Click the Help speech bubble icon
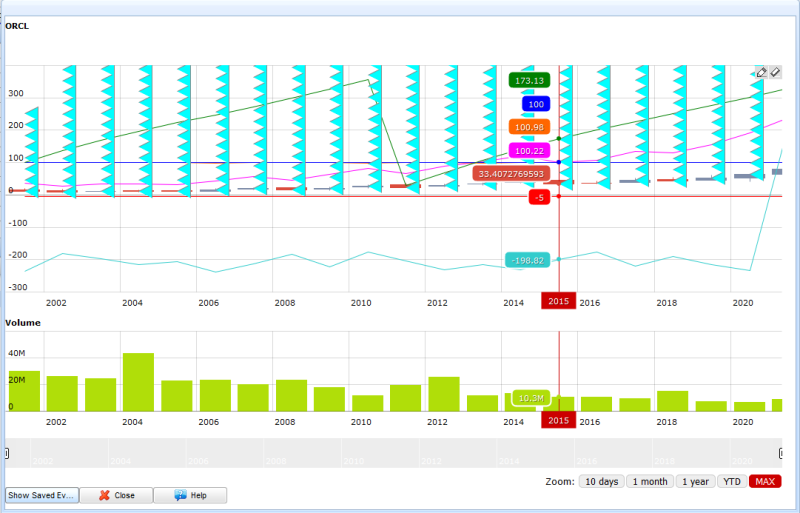800x513 pixels. [180, 495]
